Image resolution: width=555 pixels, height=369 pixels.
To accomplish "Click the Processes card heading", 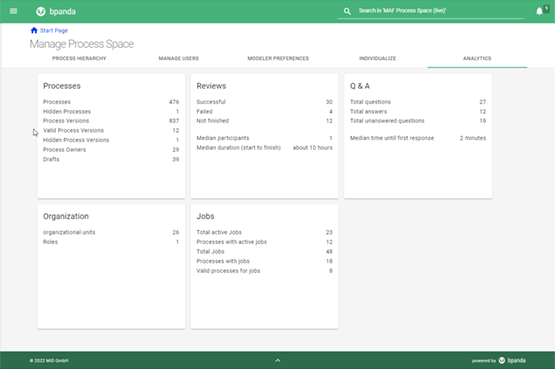I will pyautogui.click(x=62, y=86).
